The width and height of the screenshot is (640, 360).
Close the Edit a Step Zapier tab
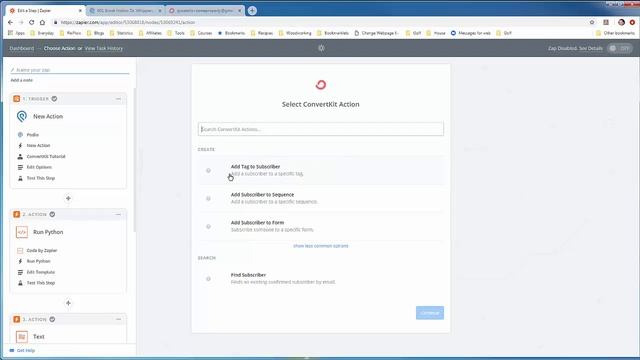click(x=80, y=11)
